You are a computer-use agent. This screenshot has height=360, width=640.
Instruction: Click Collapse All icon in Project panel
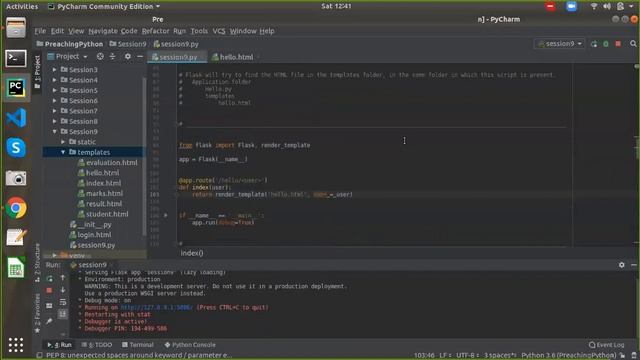pos(112,56)
